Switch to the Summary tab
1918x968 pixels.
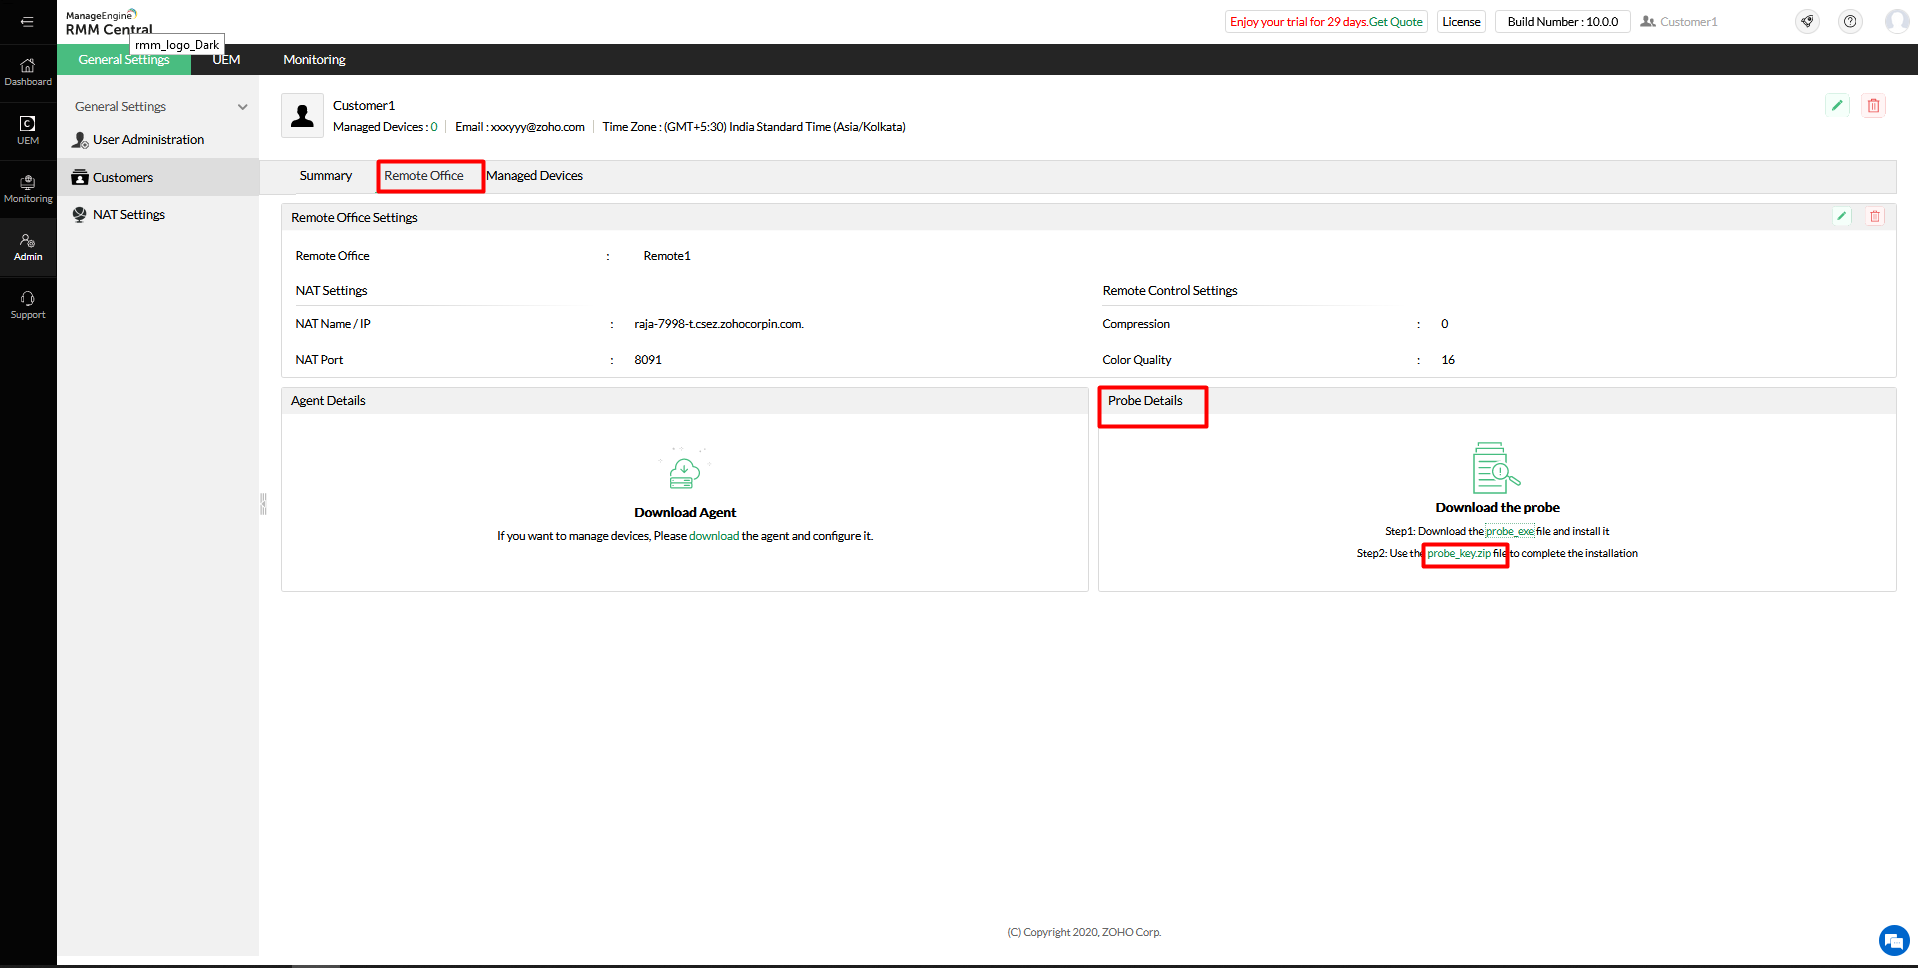(325, 175)
